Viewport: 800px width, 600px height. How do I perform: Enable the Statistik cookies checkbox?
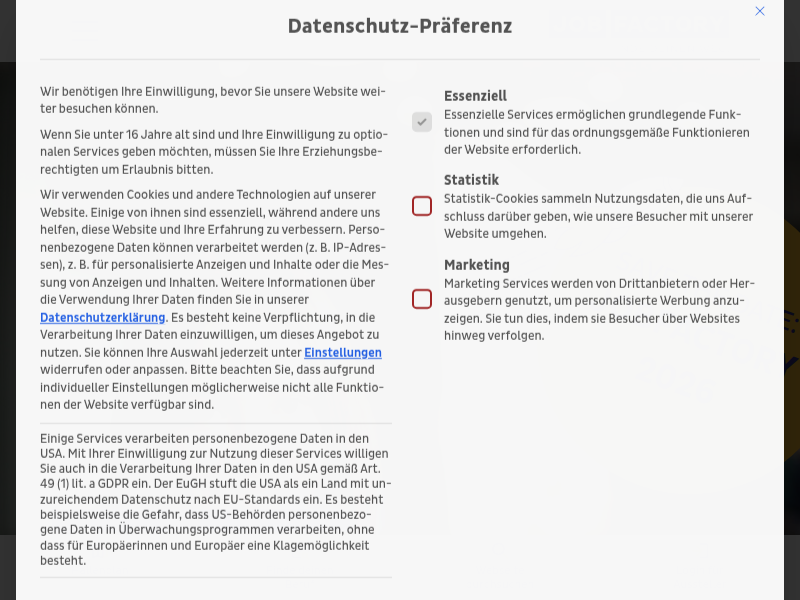[422, 206]
